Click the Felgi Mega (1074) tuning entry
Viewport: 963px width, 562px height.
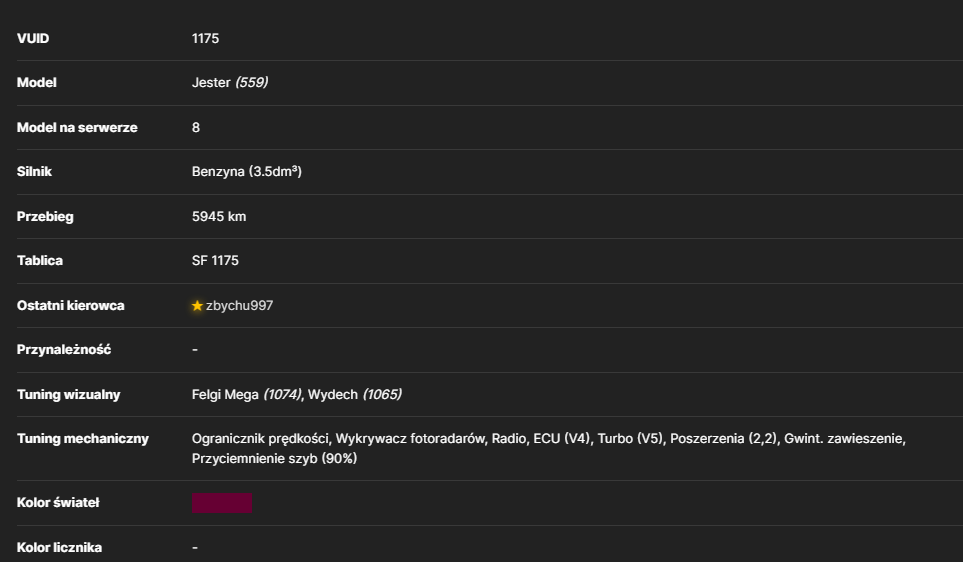click(247, 394)
